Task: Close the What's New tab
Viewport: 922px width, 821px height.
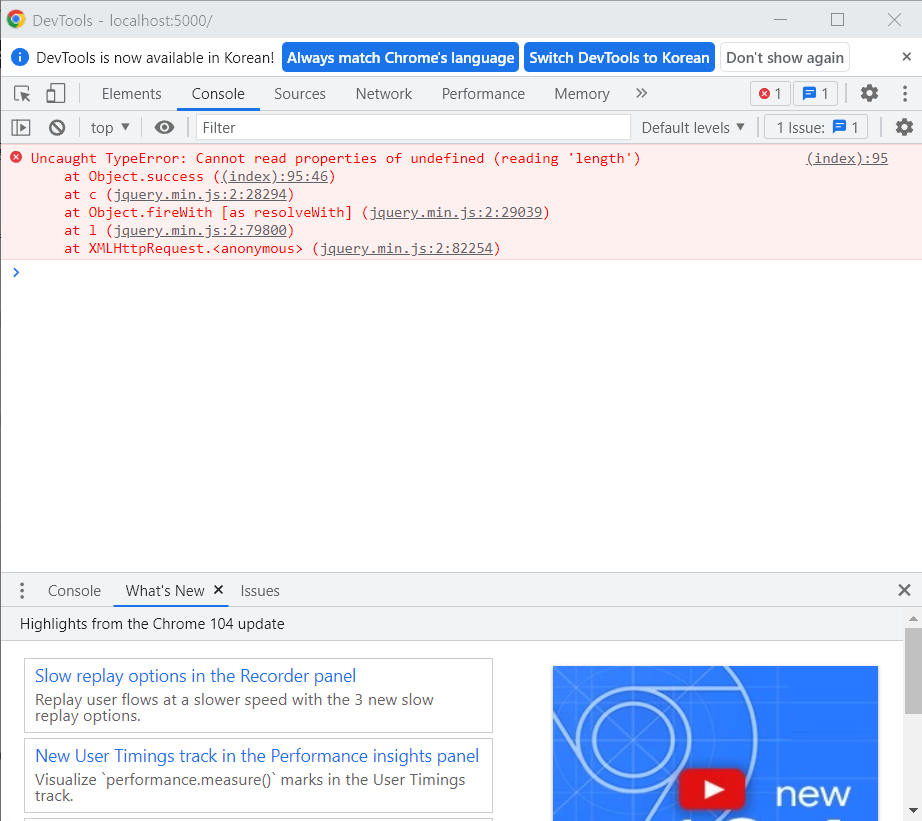Action: 218,589
